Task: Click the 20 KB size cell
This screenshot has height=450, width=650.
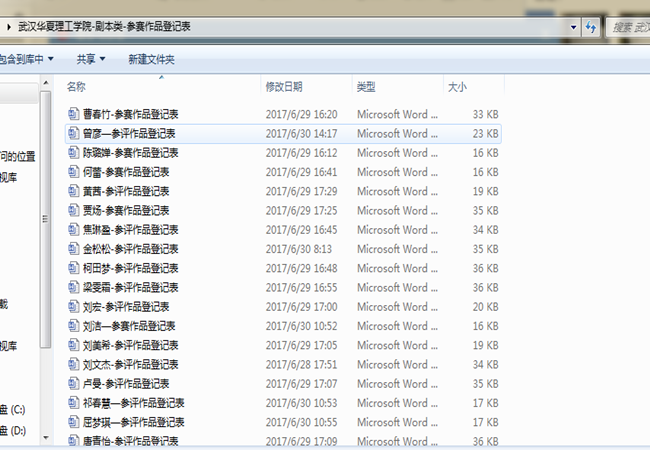Action: pos(485,307)
